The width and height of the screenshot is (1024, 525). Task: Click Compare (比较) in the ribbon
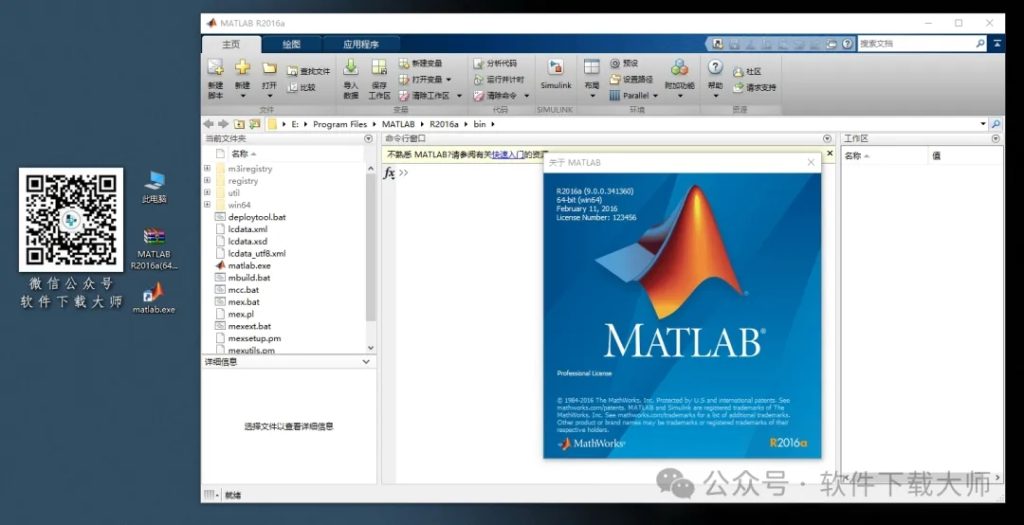[x=302, y=87]
